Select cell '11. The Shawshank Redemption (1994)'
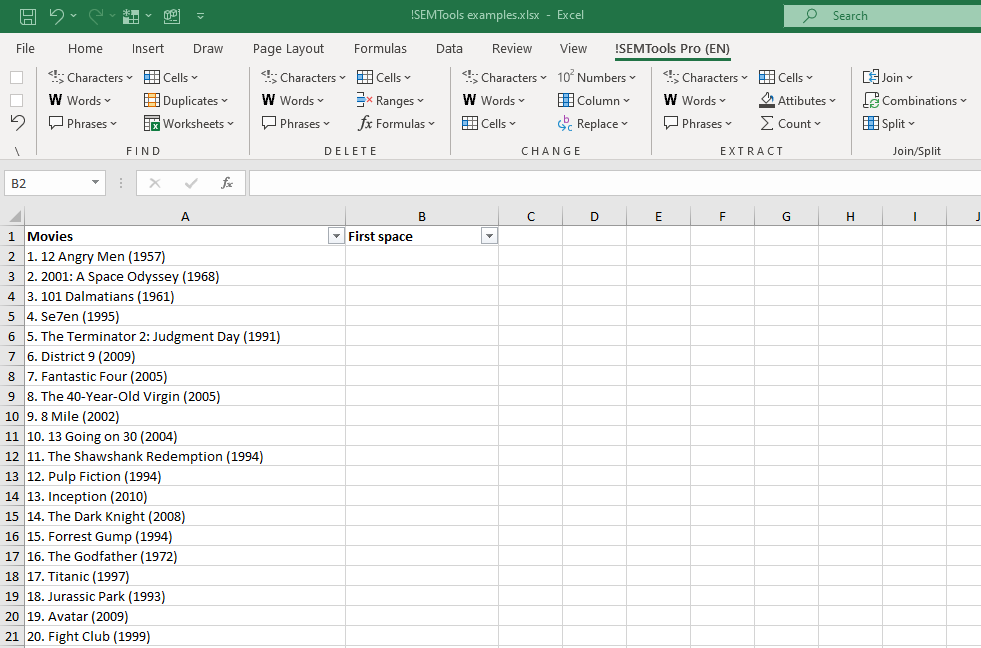The height and width of the screenshot is (648, 981). click(x=185, y=457)
